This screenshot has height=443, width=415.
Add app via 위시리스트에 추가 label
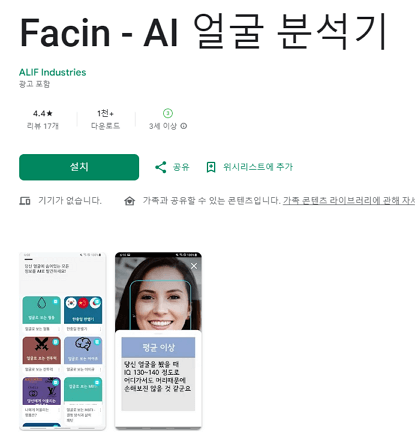tap(258, 167)
